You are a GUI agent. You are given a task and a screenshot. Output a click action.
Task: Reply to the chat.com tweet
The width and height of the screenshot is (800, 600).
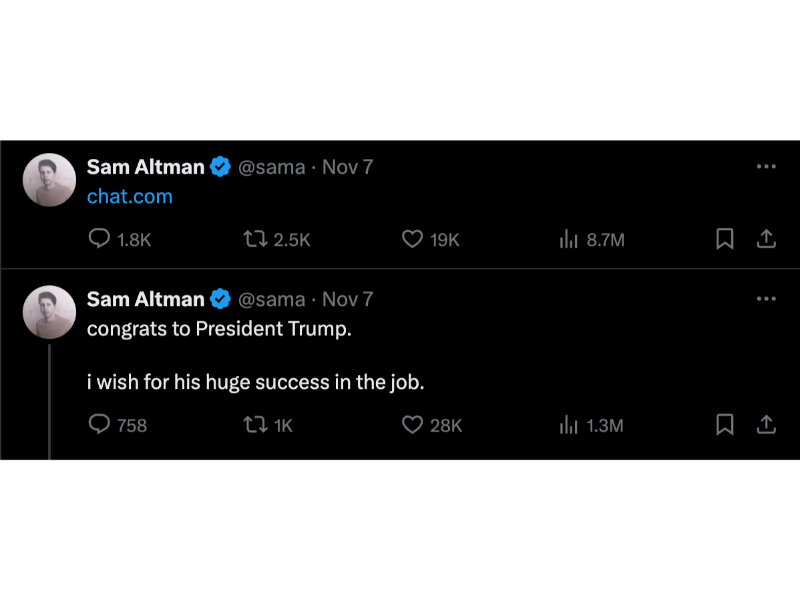pos(100,239)
